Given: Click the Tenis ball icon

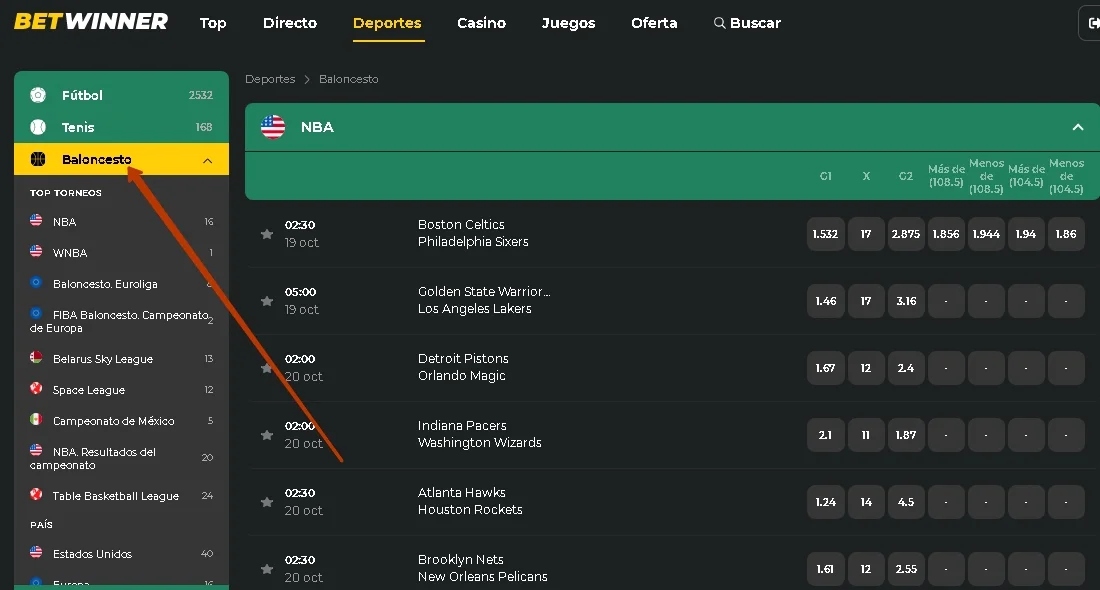Looking at the screenshot, I should [x=38, y=127].
